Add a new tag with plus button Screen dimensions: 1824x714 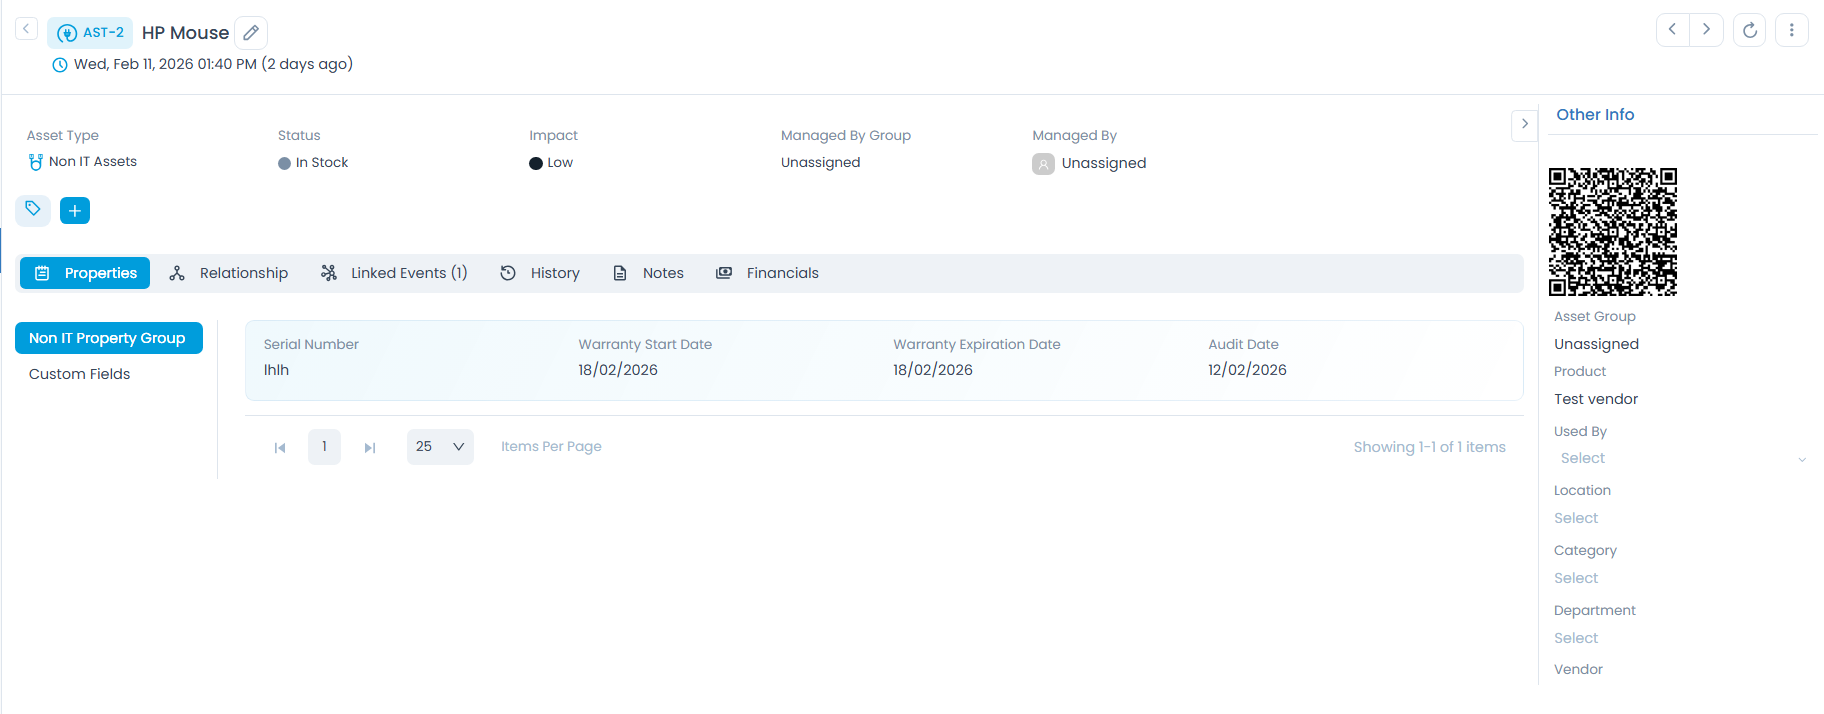pos(75,210)
